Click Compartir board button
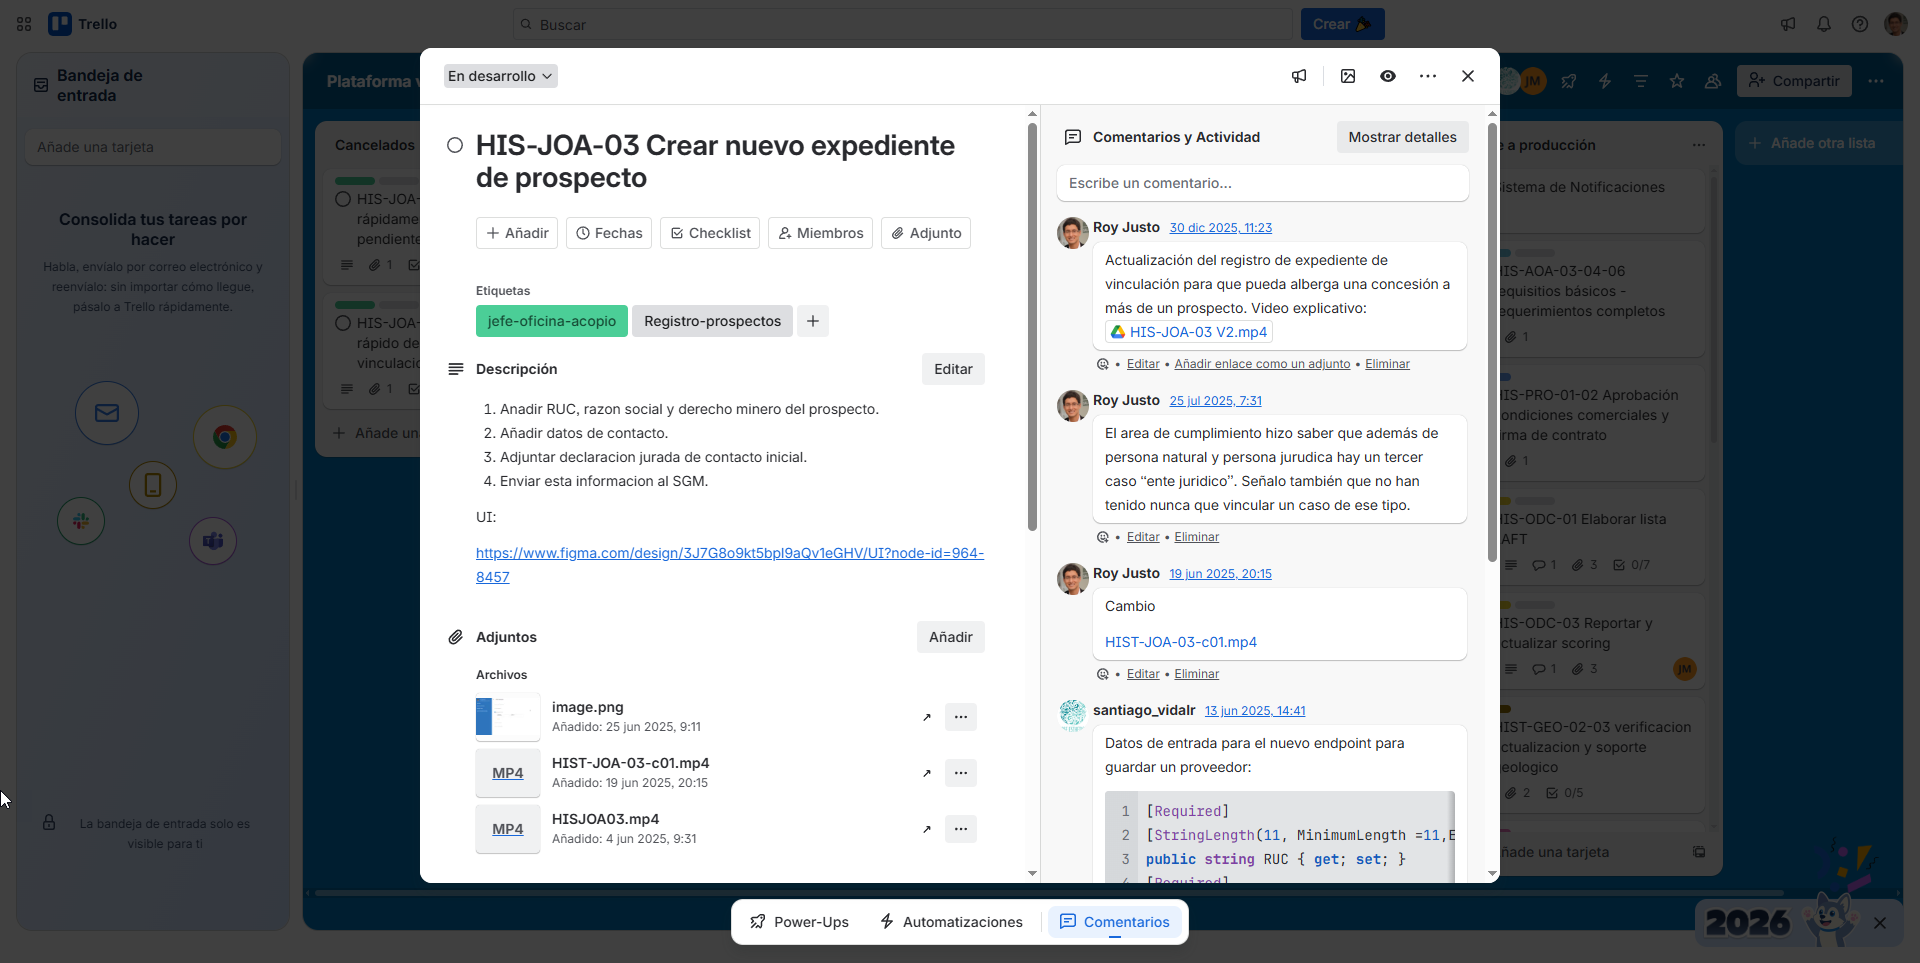 tap(1794, 81)
